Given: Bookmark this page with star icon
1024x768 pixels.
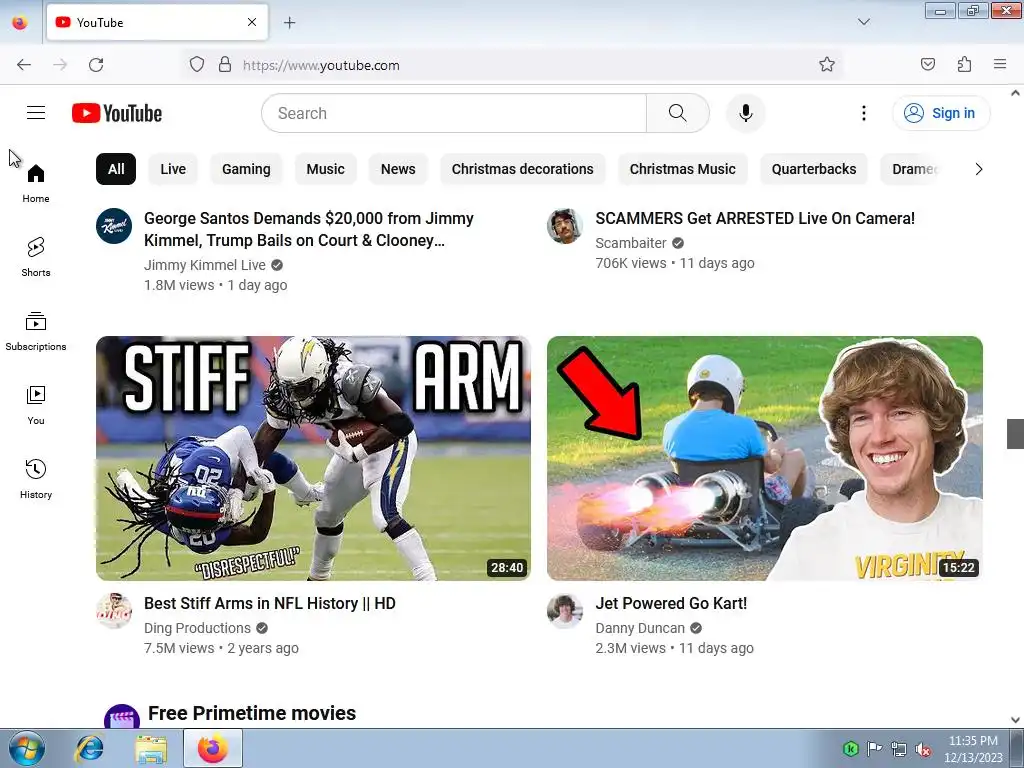Looking at the screenshot, I should [x=827, y=65].
